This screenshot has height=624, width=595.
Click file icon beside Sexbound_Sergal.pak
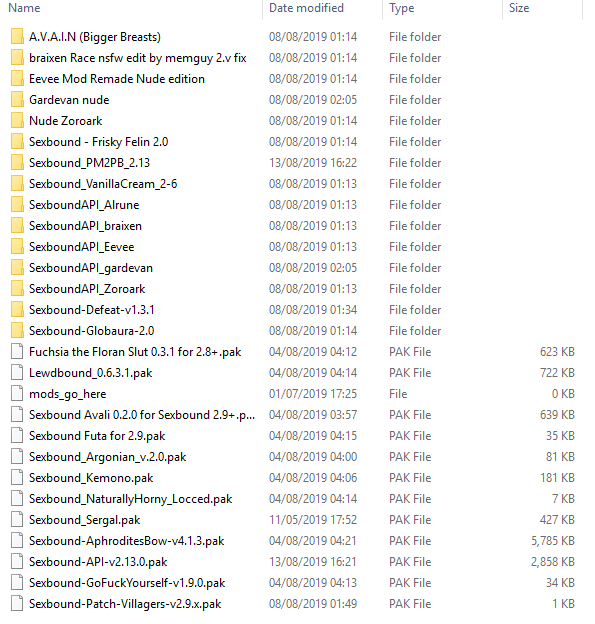pos(17,520)
